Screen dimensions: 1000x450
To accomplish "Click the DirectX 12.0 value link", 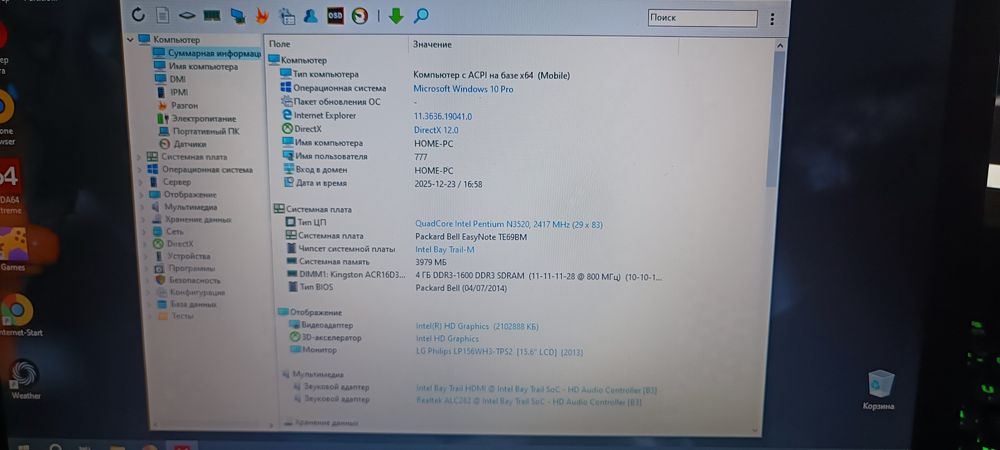I will (x=436, y=130).
